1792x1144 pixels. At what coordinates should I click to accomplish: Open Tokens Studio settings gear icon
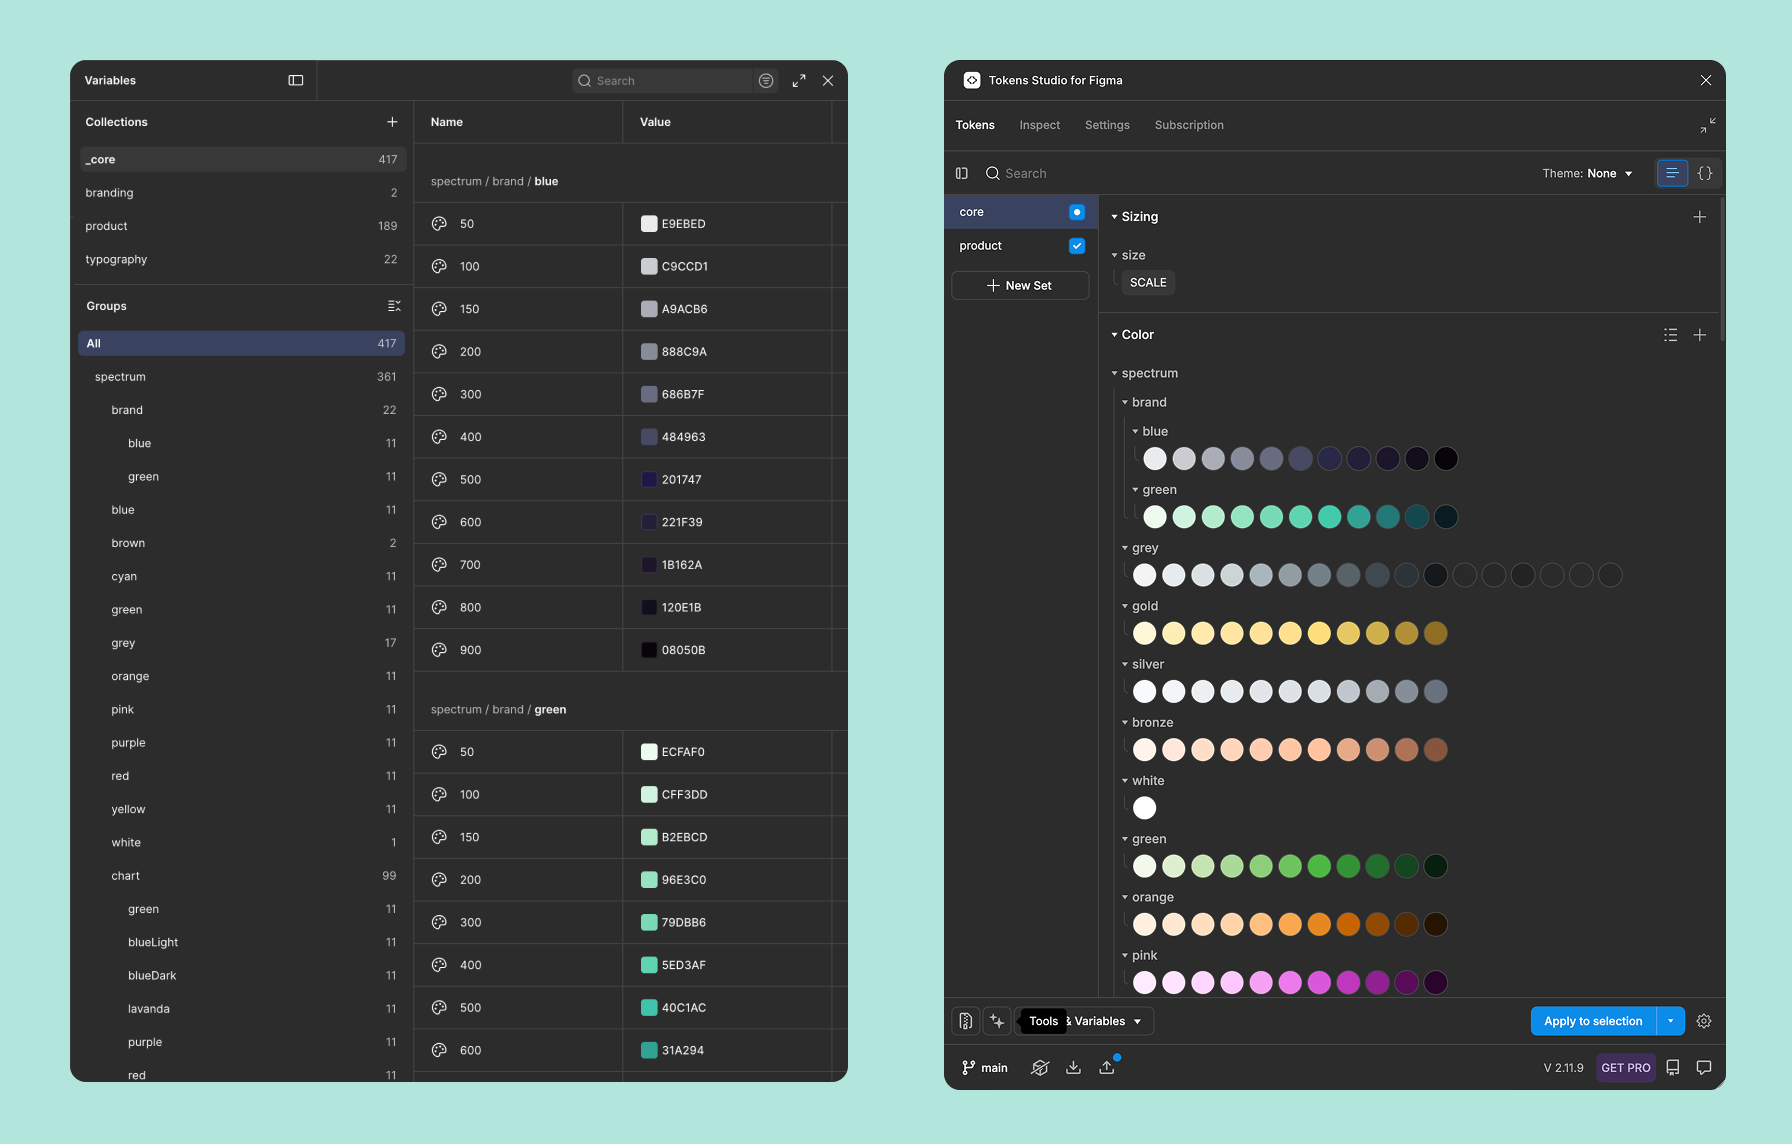tap(1704, 1021)
